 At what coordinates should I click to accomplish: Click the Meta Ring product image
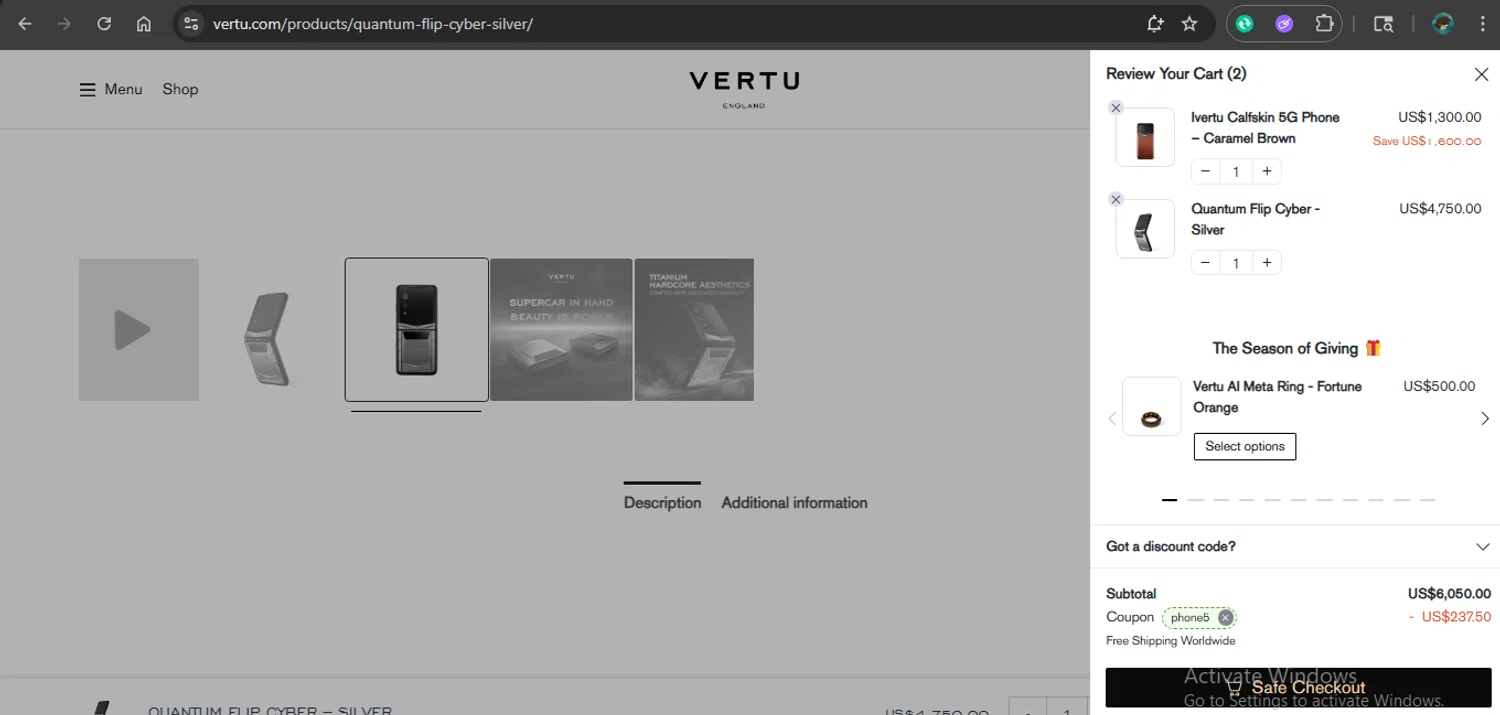[1152, 406]
